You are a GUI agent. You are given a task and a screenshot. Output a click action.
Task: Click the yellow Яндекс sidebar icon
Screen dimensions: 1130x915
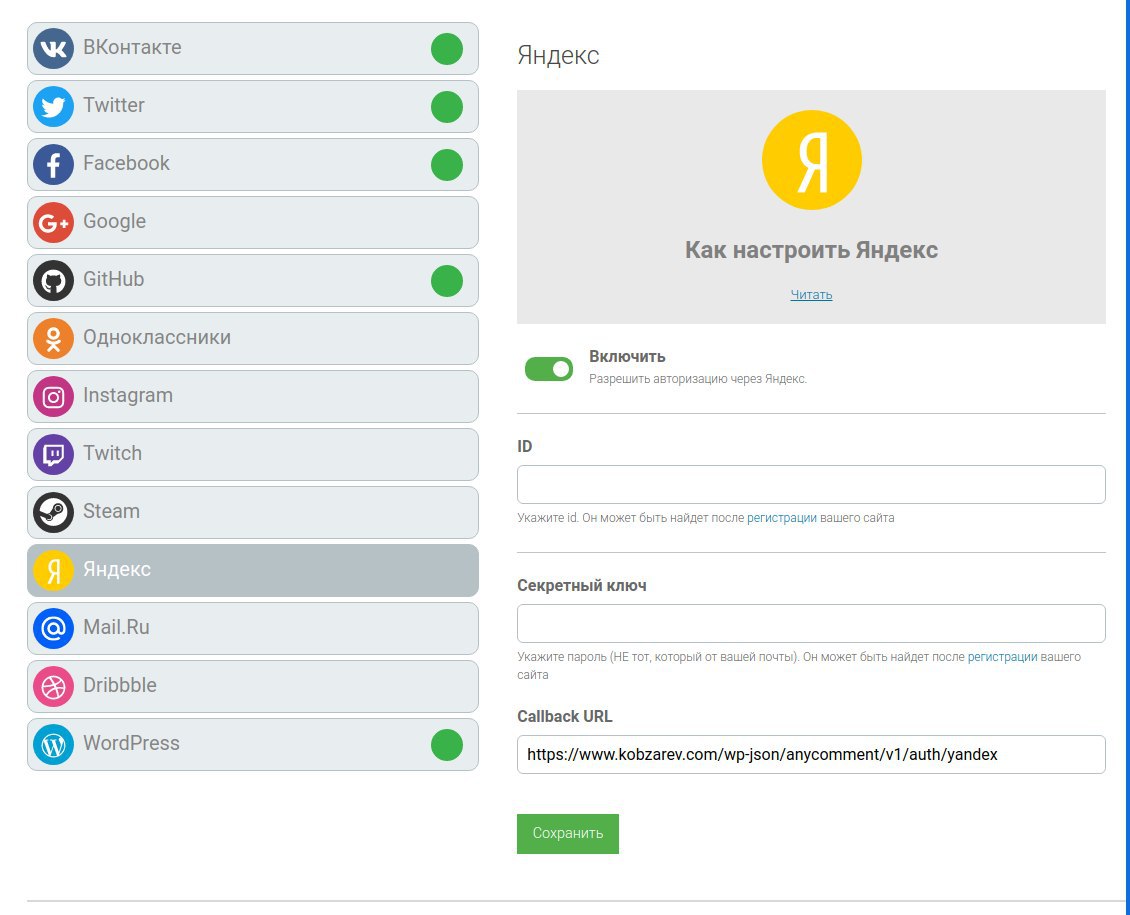point(53,571)
